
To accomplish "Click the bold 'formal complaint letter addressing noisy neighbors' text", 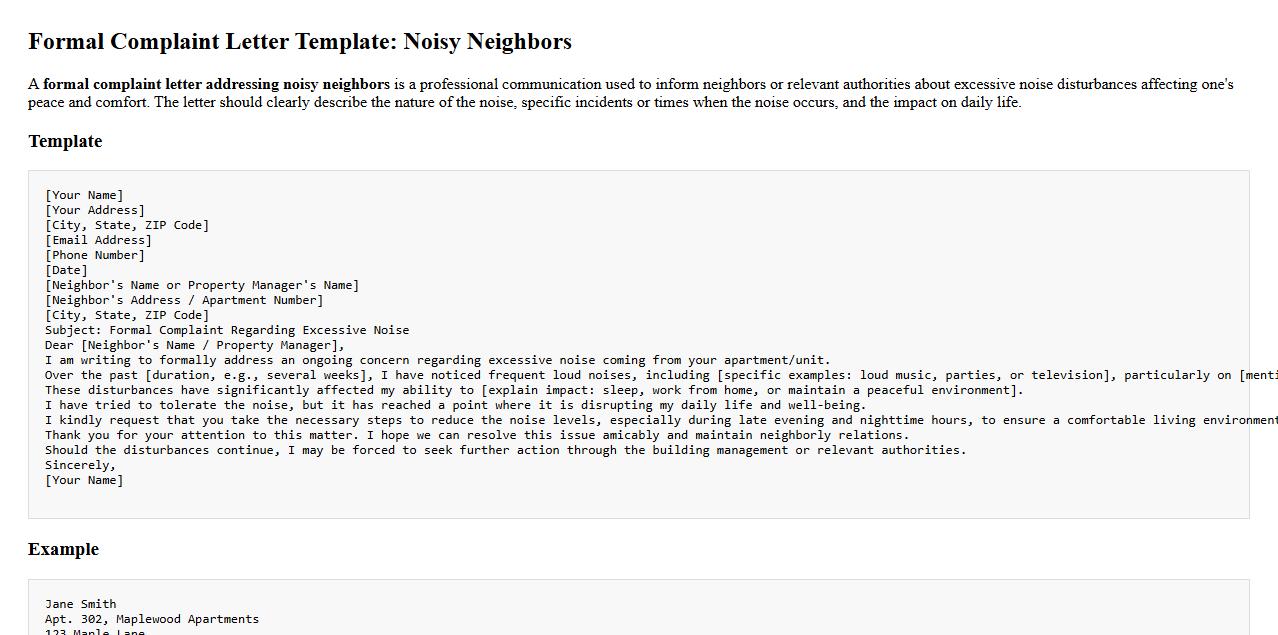I will [x=216, y=84].
